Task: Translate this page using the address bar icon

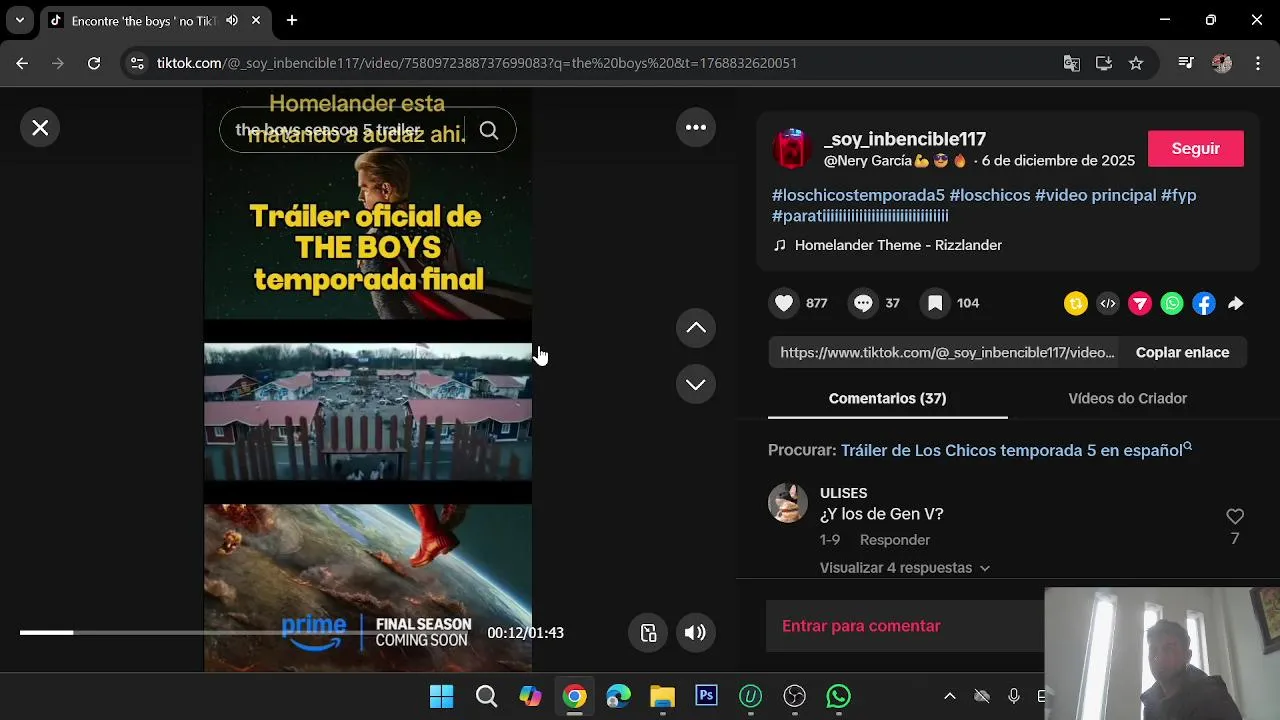Action: click(1071, 63)
